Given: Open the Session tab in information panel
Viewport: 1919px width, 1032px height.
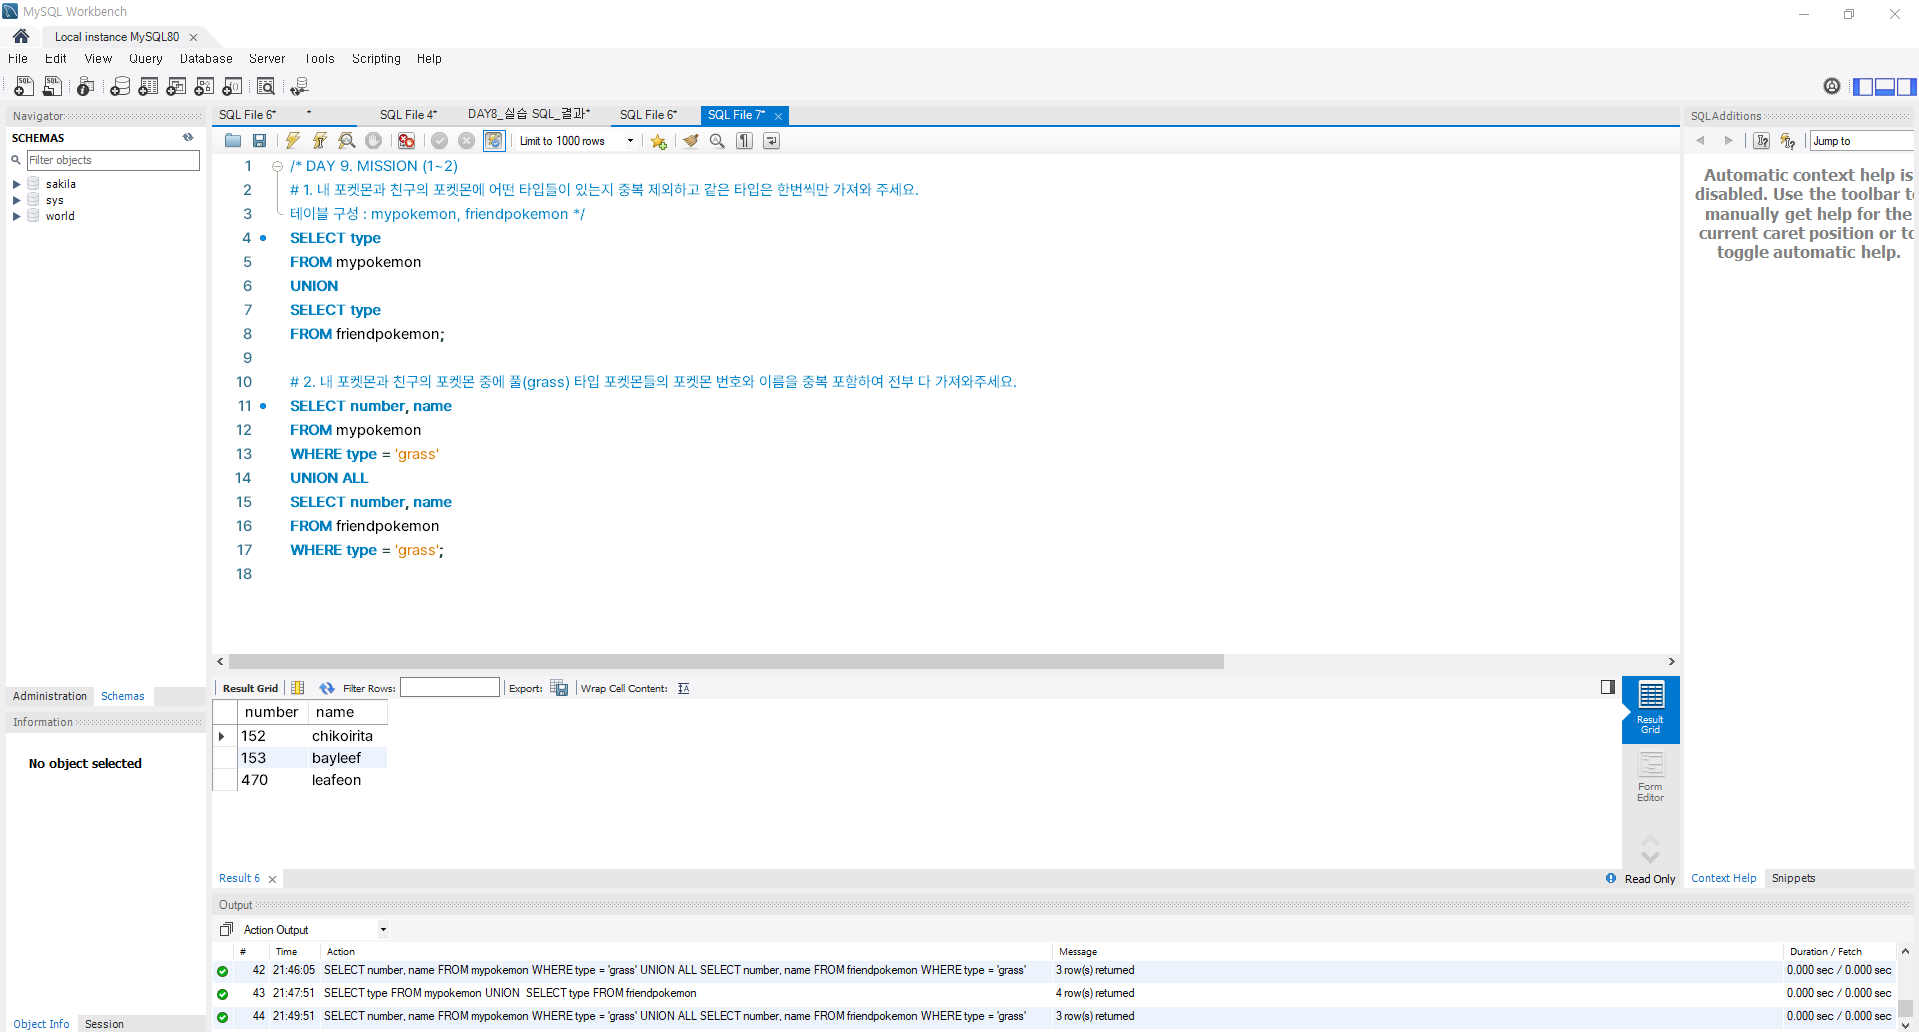Looking at the screenshot, I should [104, 1024].
